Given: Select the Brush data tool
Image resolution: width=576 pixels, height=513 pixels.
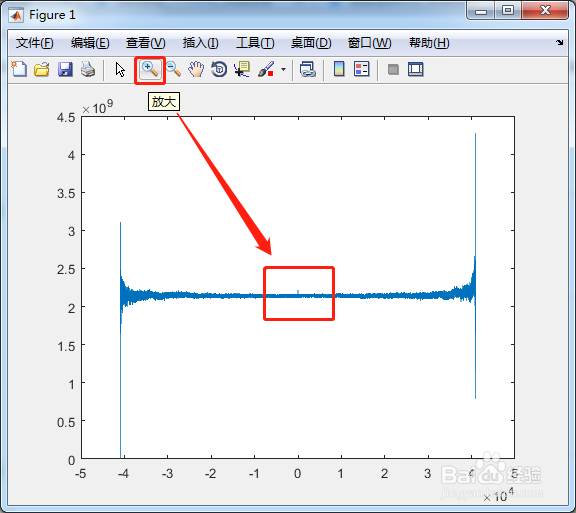Looking at the screenshot, I should tap(266, 69).
